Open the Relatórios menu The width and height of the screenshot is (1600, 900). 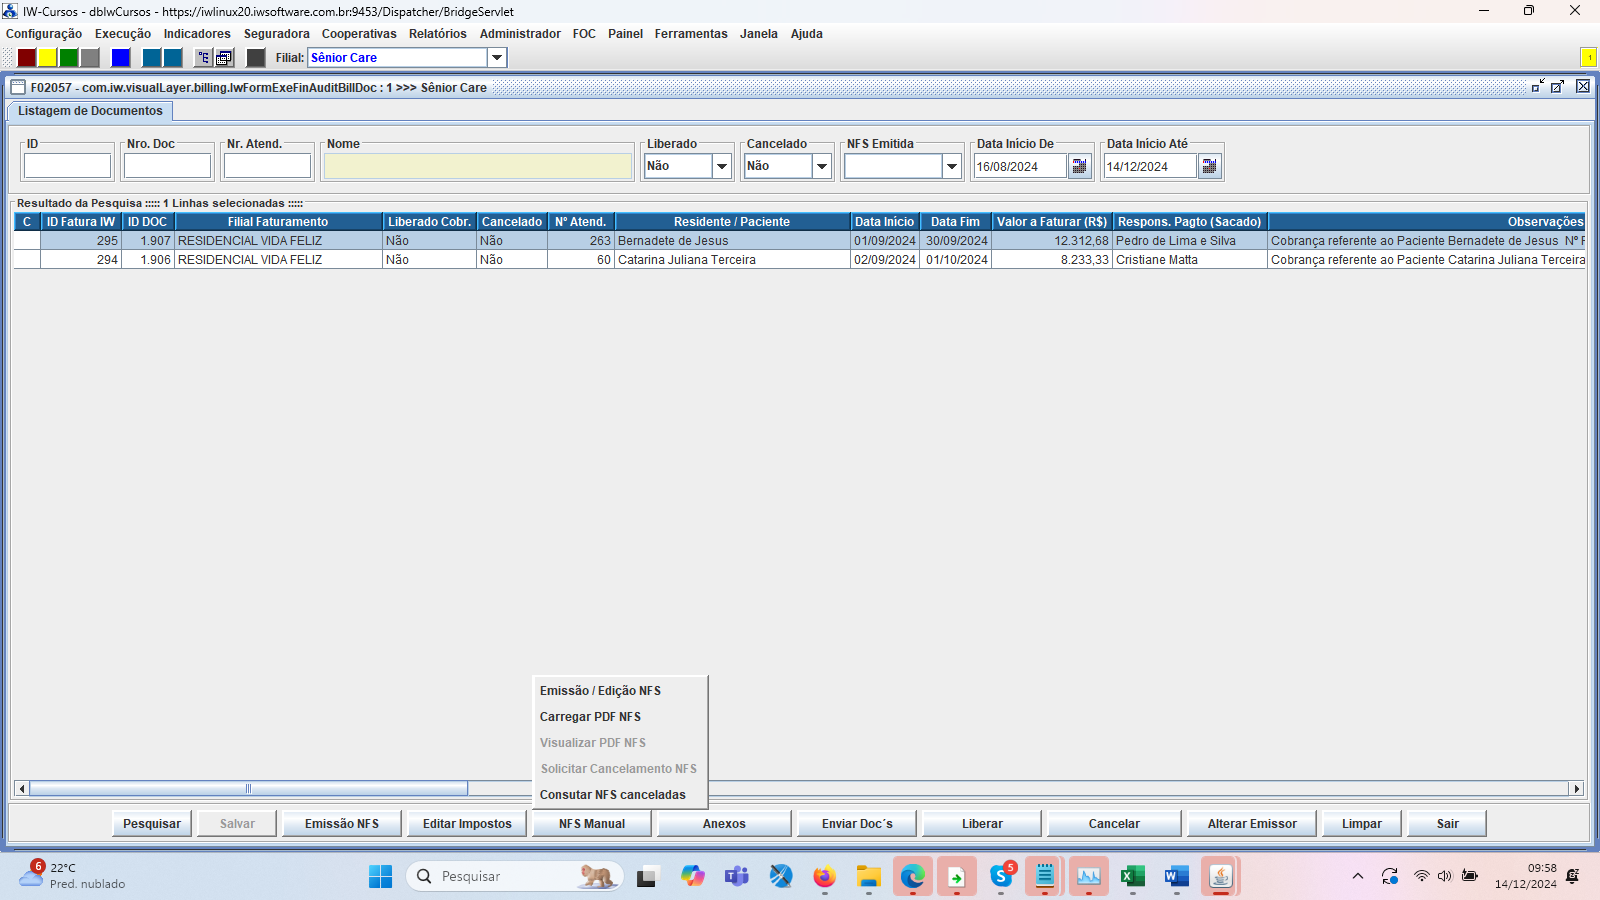pyautogui.click(x=437, y=34)
